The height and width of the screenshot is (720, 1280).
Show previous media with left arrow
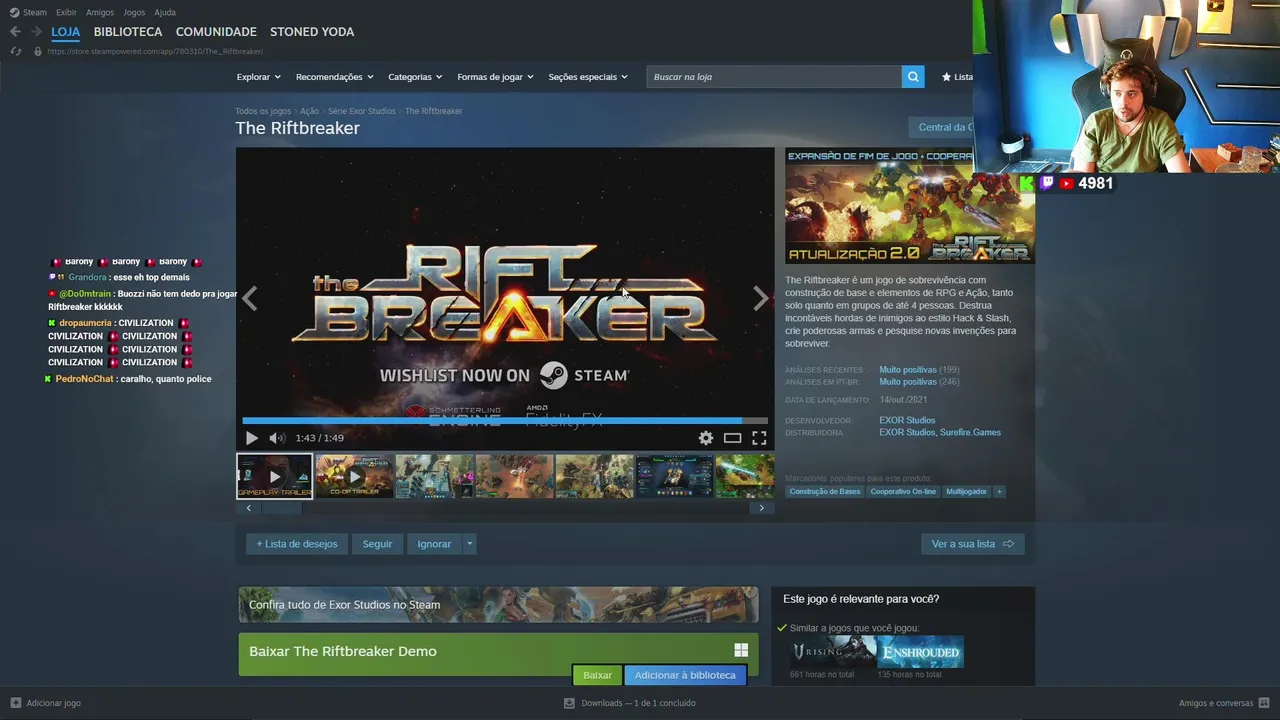249,298
